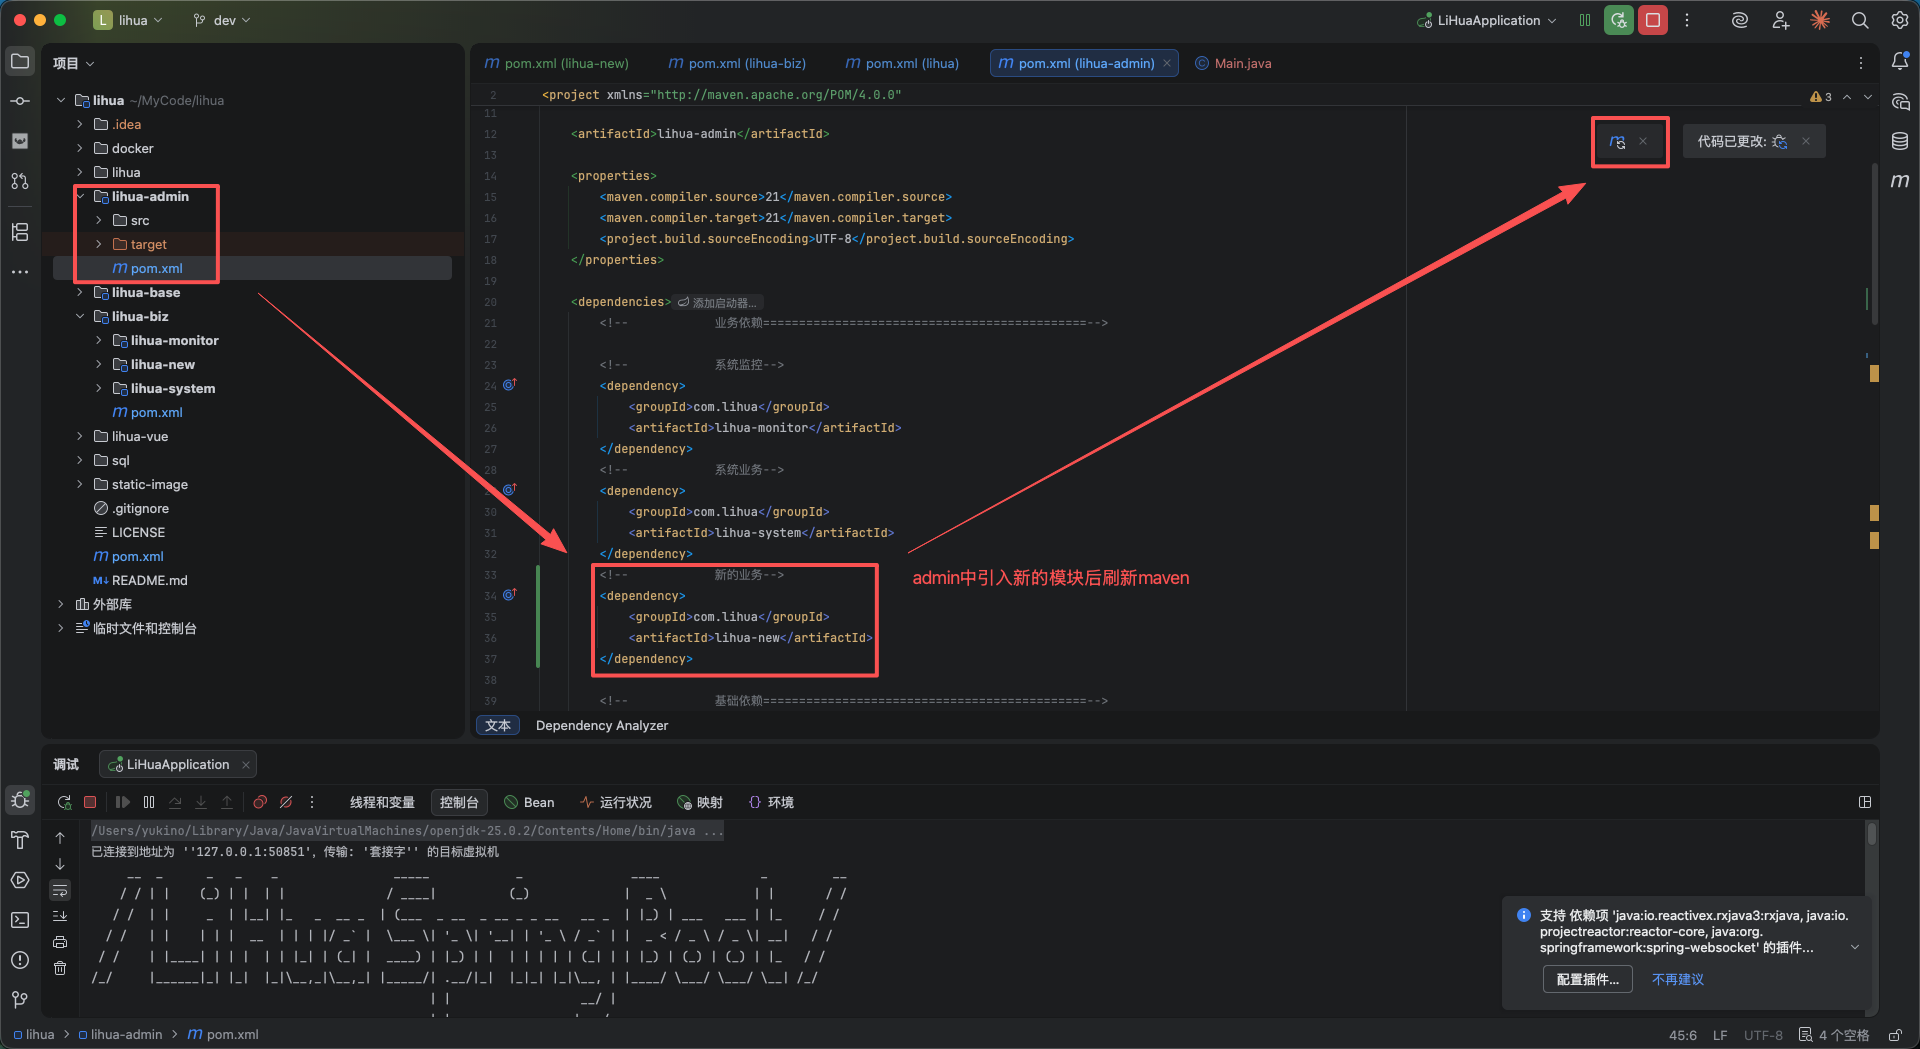Click the Search Everywhere magnifier icon
Image resolution: width=1920 pixels, height=1049 pixels.
coord(1860,20)
